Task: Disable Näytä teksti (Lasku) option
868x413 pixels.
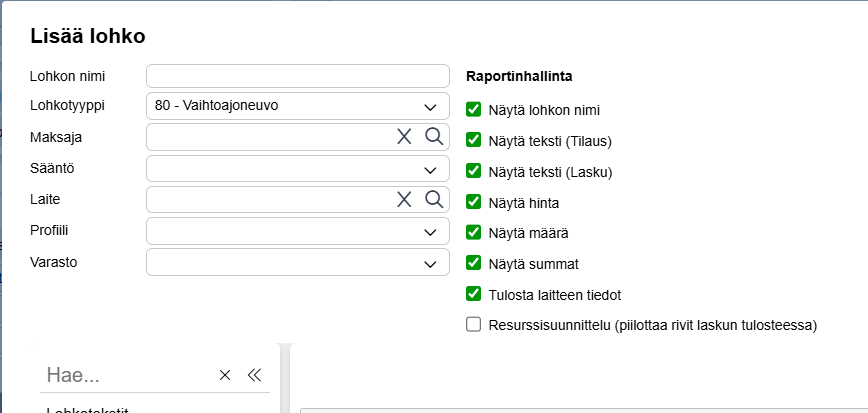Action: (x=474, y=171)
